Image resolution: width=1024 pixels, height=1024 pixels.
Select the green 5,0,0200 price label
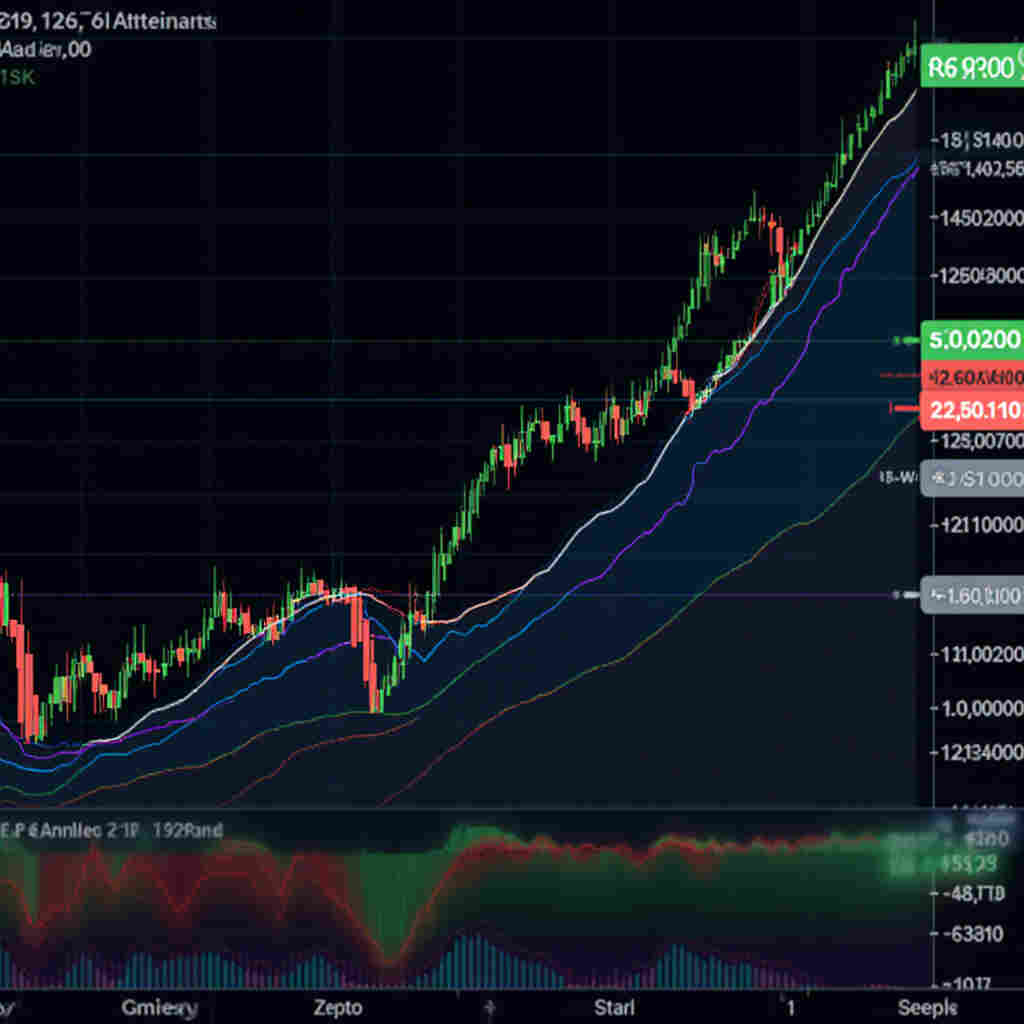[971, 340]
